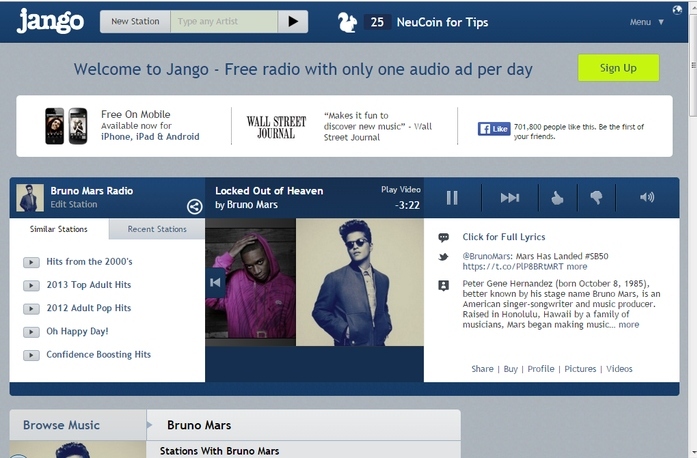Open 2012 Adult Pop Hits link
Screen dimensions: 697x458
coord(89,308)
